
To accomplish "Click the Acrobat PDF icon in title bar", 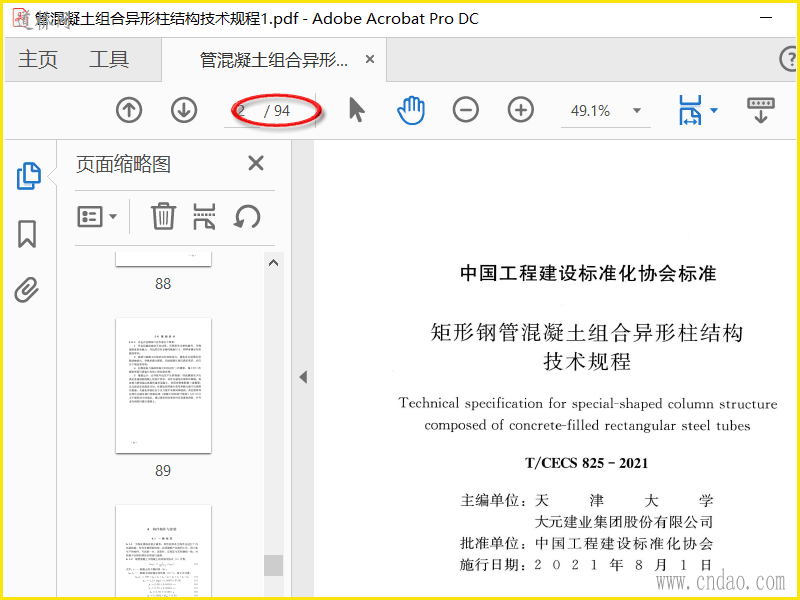I will pos(21,18).
